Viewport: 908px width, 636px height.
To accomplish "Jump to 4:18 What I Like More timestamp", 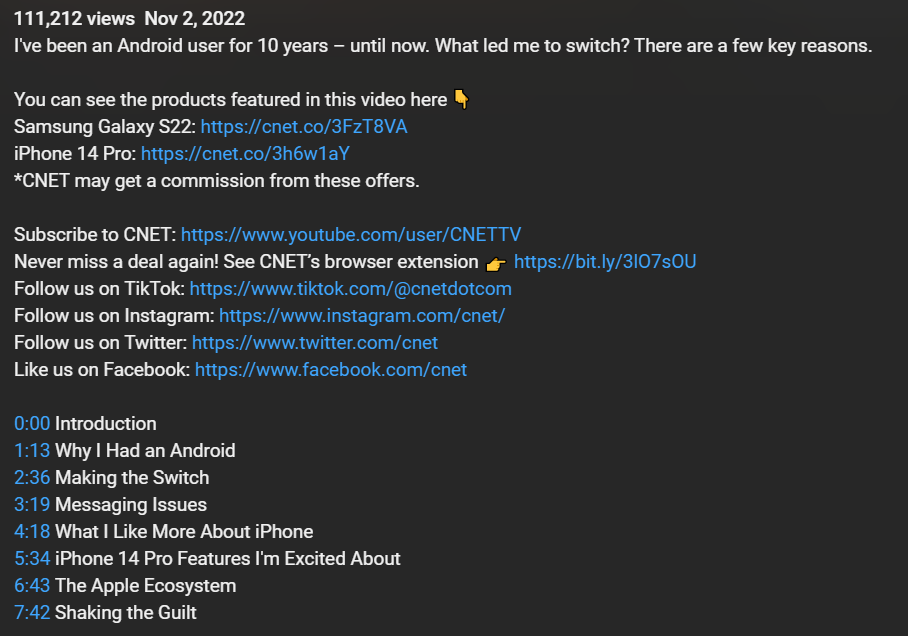I will click(x=32, y=531).
